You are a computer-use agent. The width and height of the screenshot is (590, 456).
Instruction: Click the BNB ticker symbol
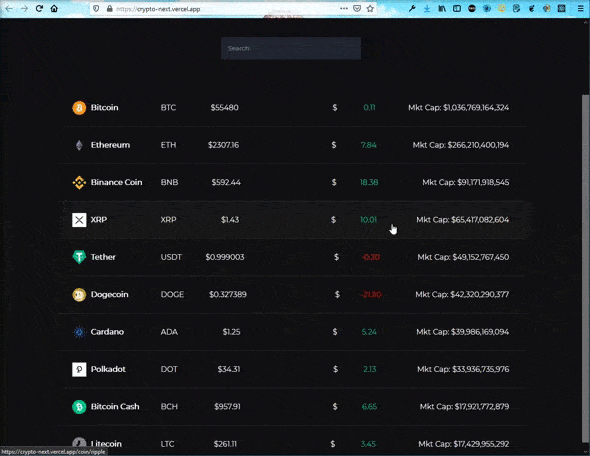point(169,182)
